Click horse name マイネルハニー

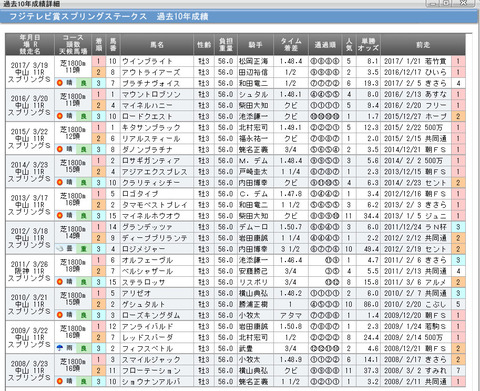[x=147, y=105]
